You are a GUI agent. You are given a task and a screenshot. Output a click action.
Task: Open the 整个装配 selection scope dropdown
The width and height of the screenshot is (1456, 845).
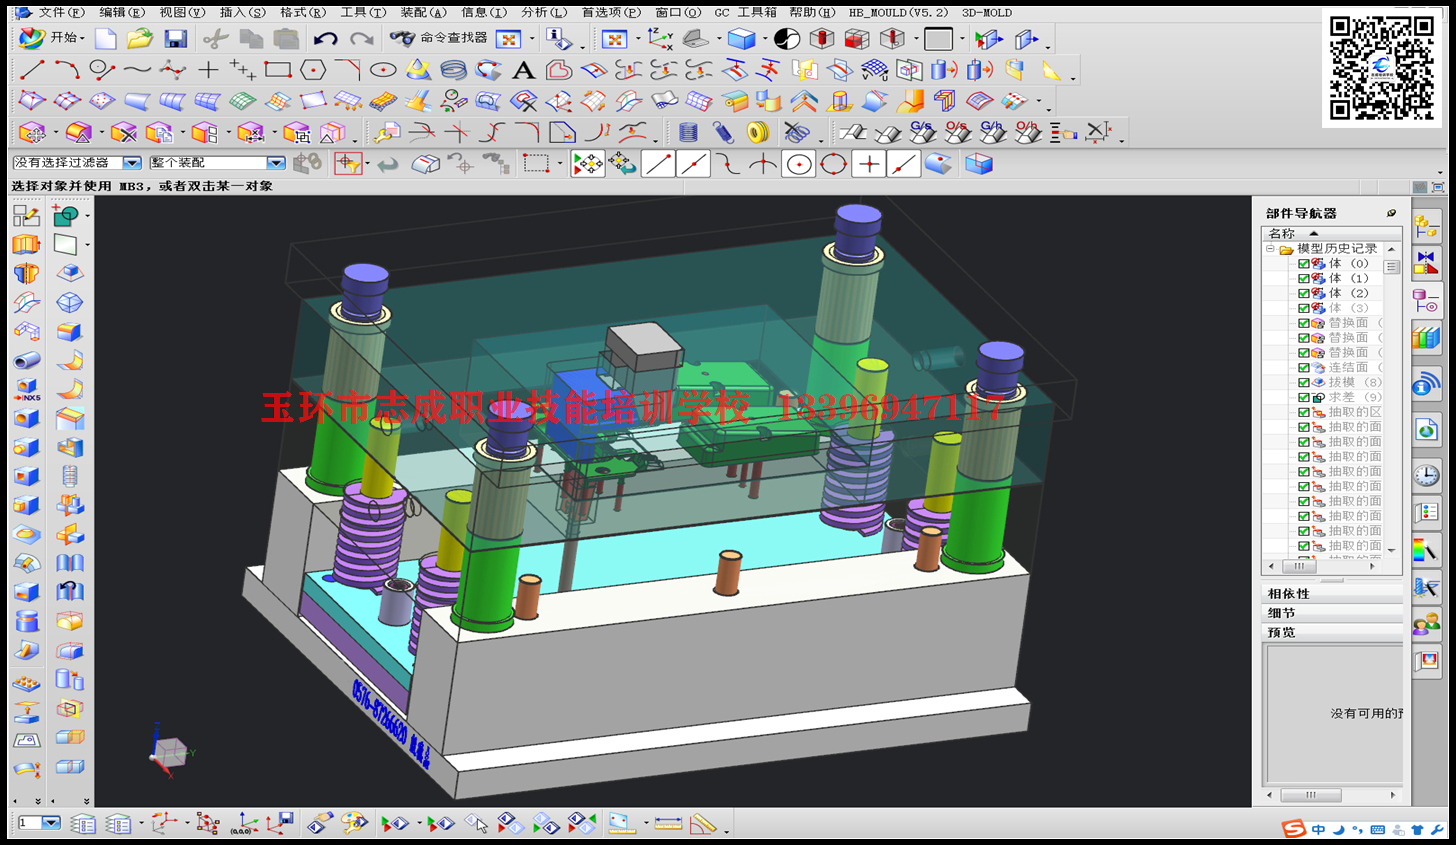(x=275, y=163)
